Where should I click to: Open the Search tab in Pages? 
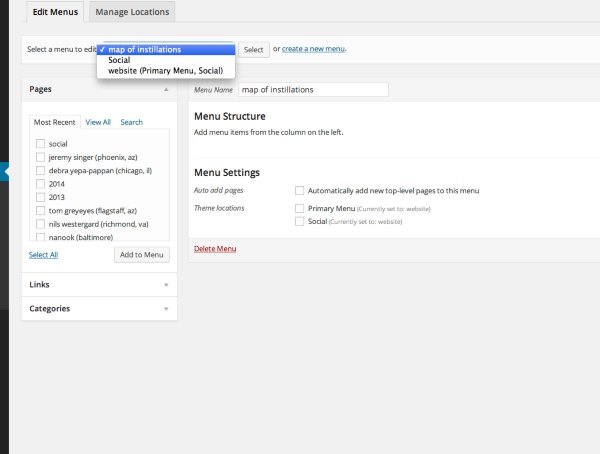[131, 122]
